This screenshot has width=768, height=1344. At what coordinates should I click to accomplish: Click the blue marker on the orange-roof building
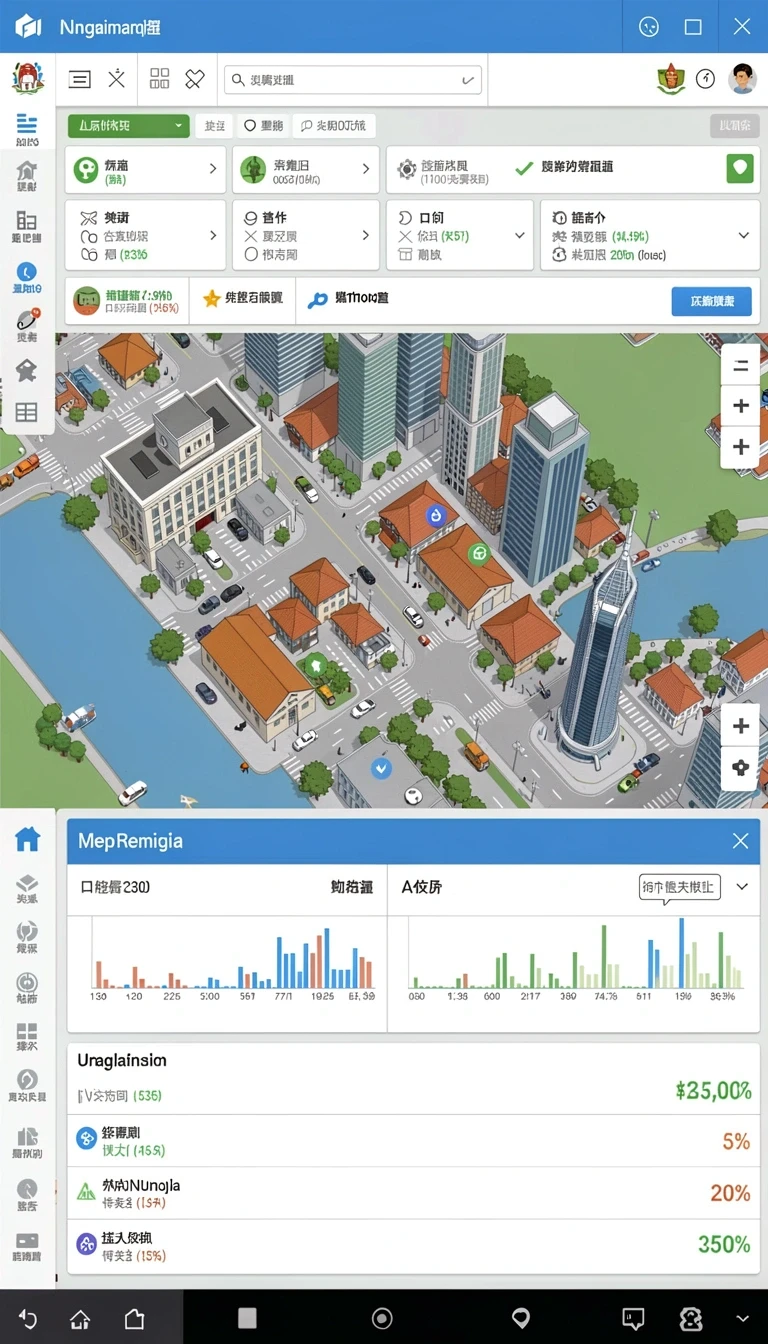435,515
